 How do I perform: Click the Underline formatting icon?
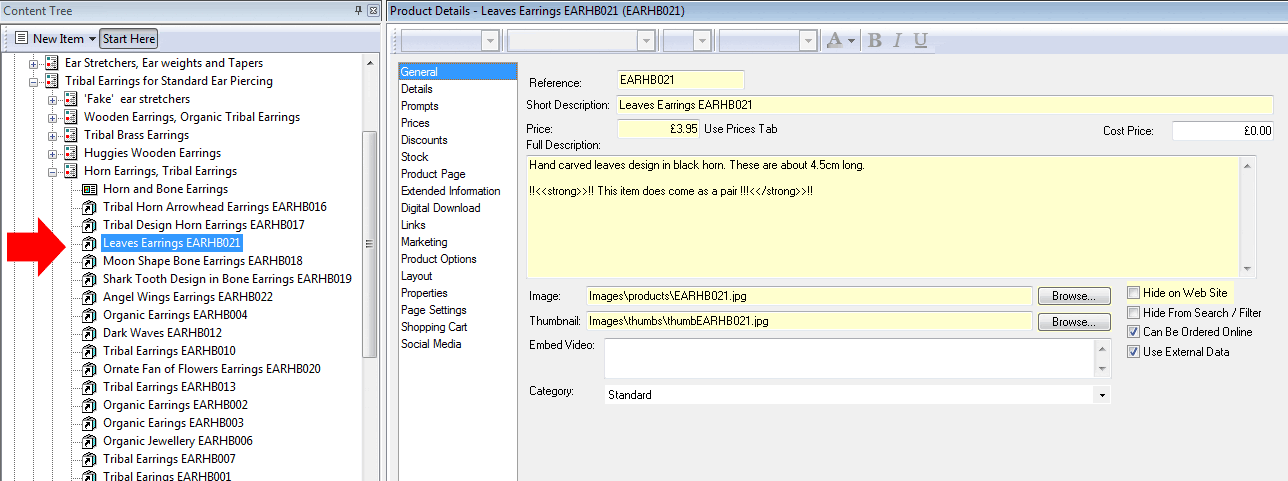point(920,40)
